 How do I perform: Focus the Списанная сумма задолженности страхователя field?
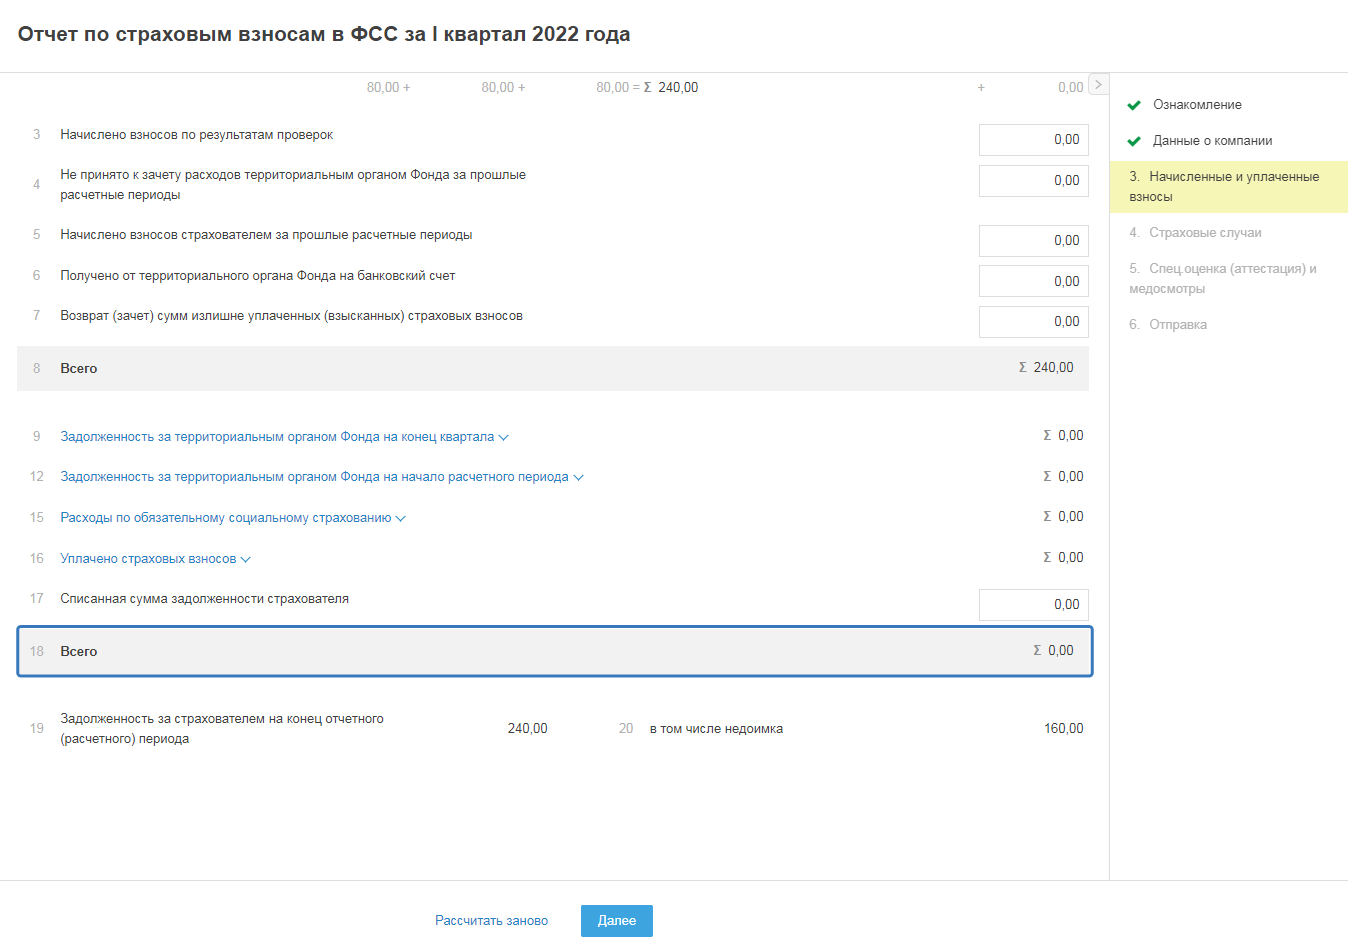(1033, 605)
